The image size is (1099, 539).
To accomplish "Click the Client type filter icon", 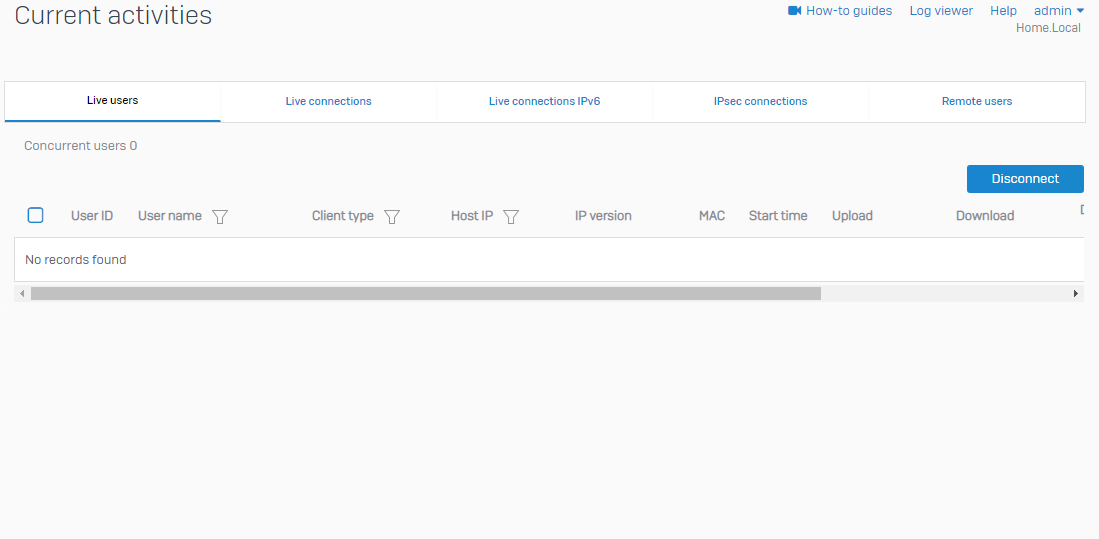I will [392, 216].
